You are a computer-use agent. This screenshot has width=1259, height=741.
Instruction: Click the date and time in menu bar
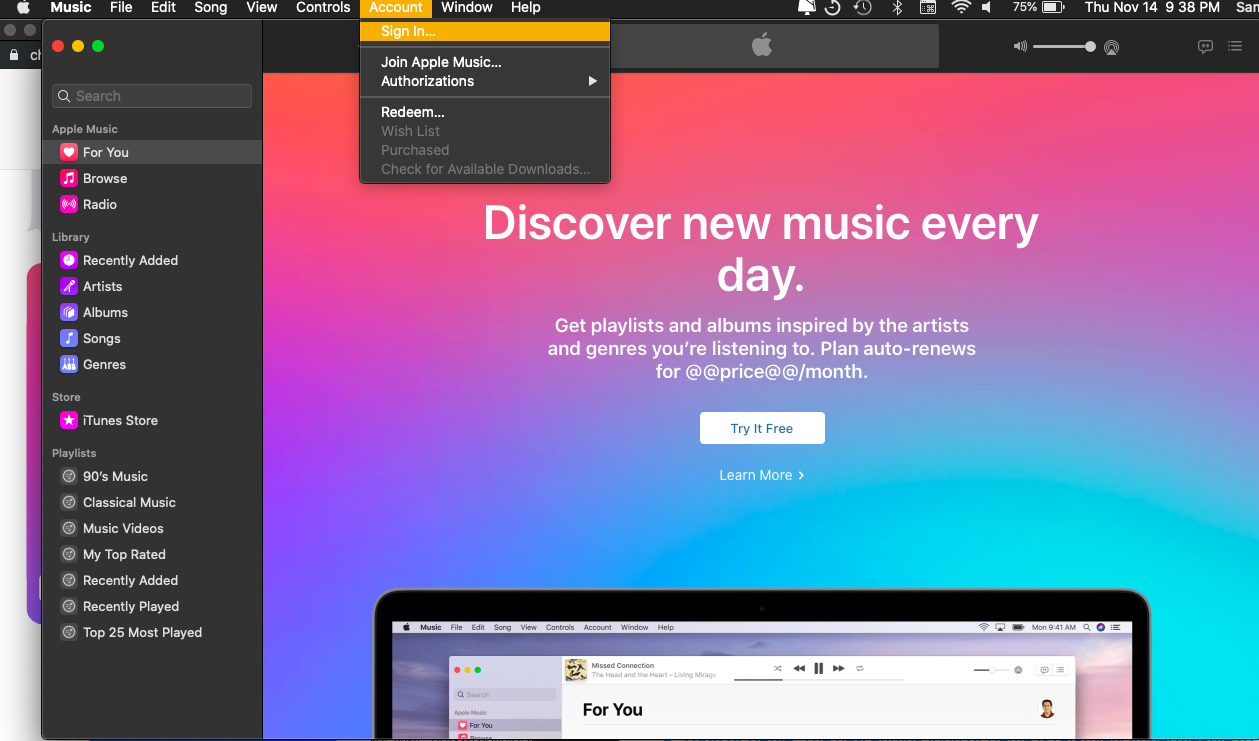click(x=1152, y=8)
